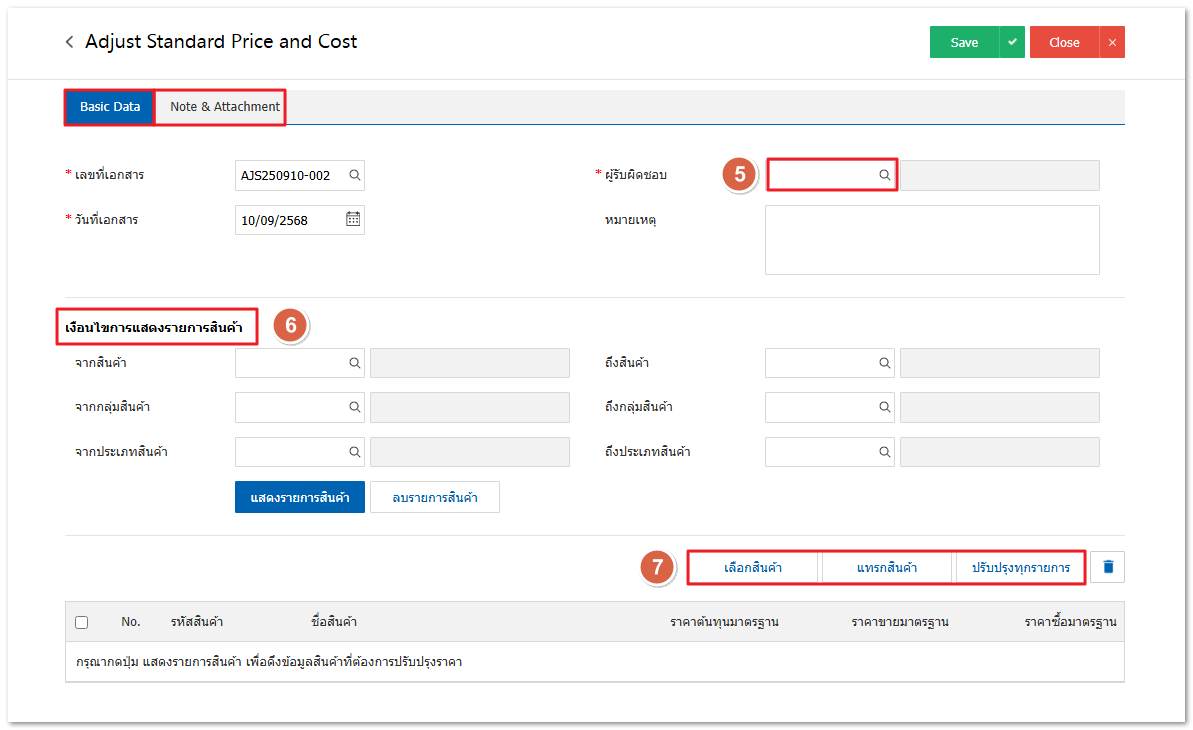Click the back arrow beside page title
The width and height of the screenshot is (1193, 730).
pyautogui.click(x=69, y=42)
